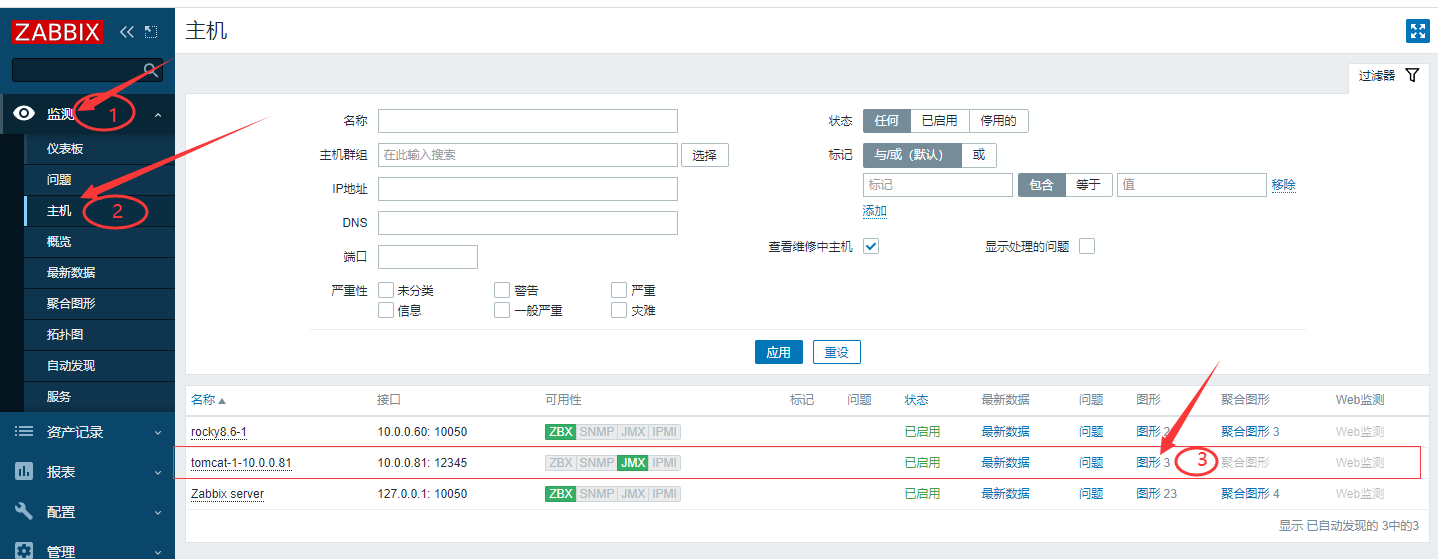Select 任何 status option
Viewport: 1438px width, 559px height.
click(887, 121)
